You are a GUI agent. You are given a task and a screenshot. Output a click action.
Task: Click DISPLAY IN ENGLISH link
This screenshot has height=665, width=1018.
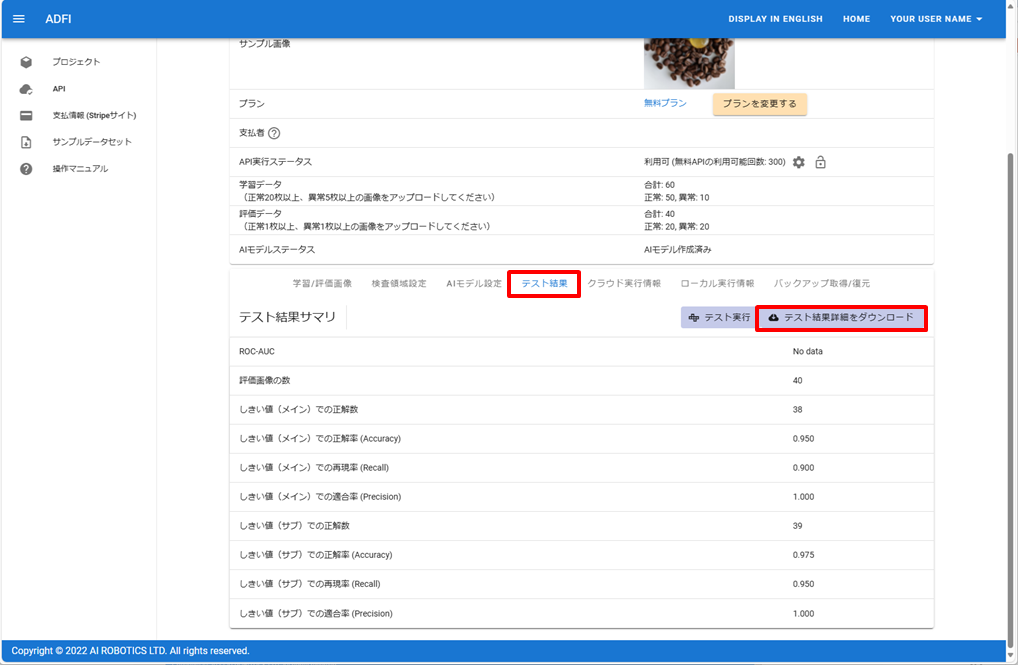point(775,19)
